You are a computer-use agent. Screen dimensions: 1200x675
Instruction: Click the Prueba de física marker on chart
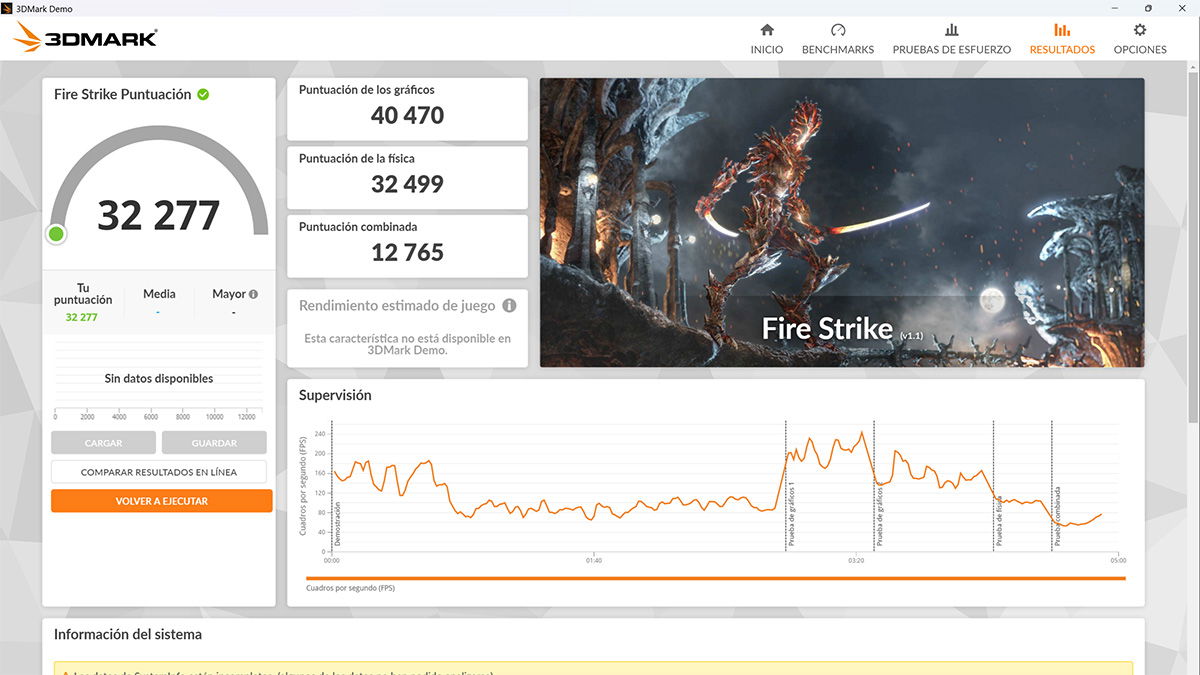tap(998, 520)
